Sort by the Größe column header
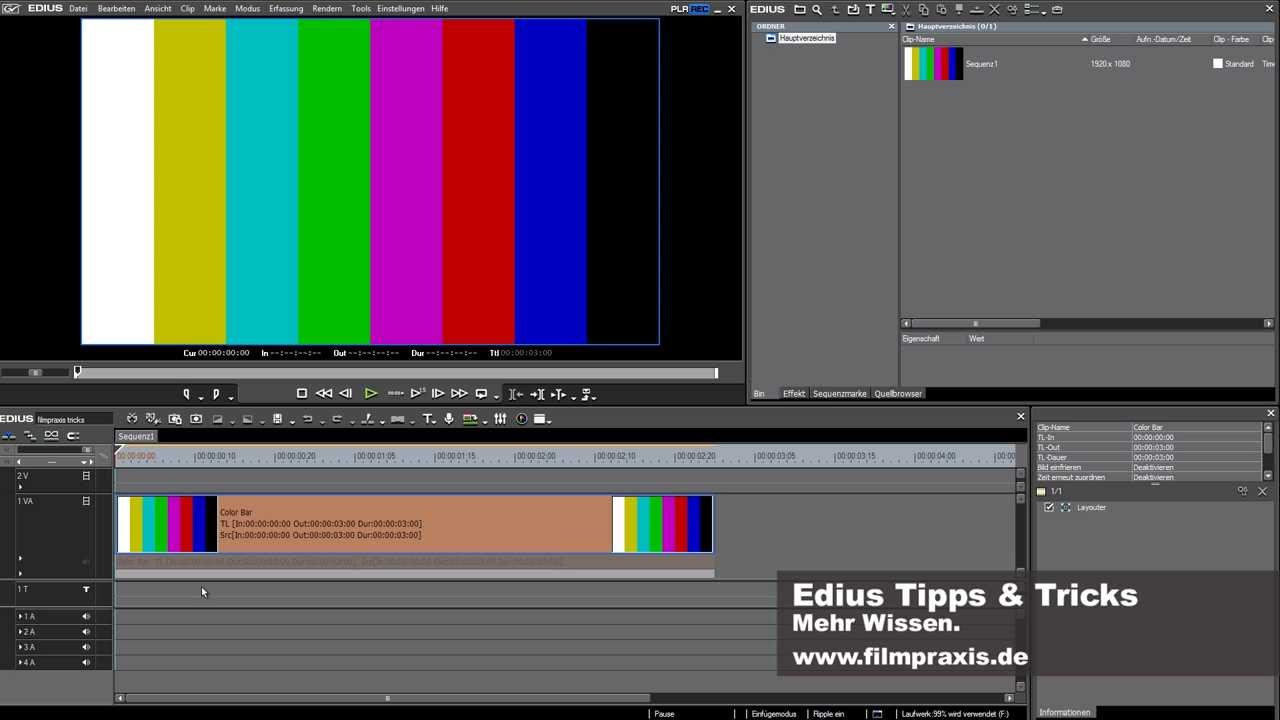This screenshot has height=720, width=1280. click(x=1100, y=40)
